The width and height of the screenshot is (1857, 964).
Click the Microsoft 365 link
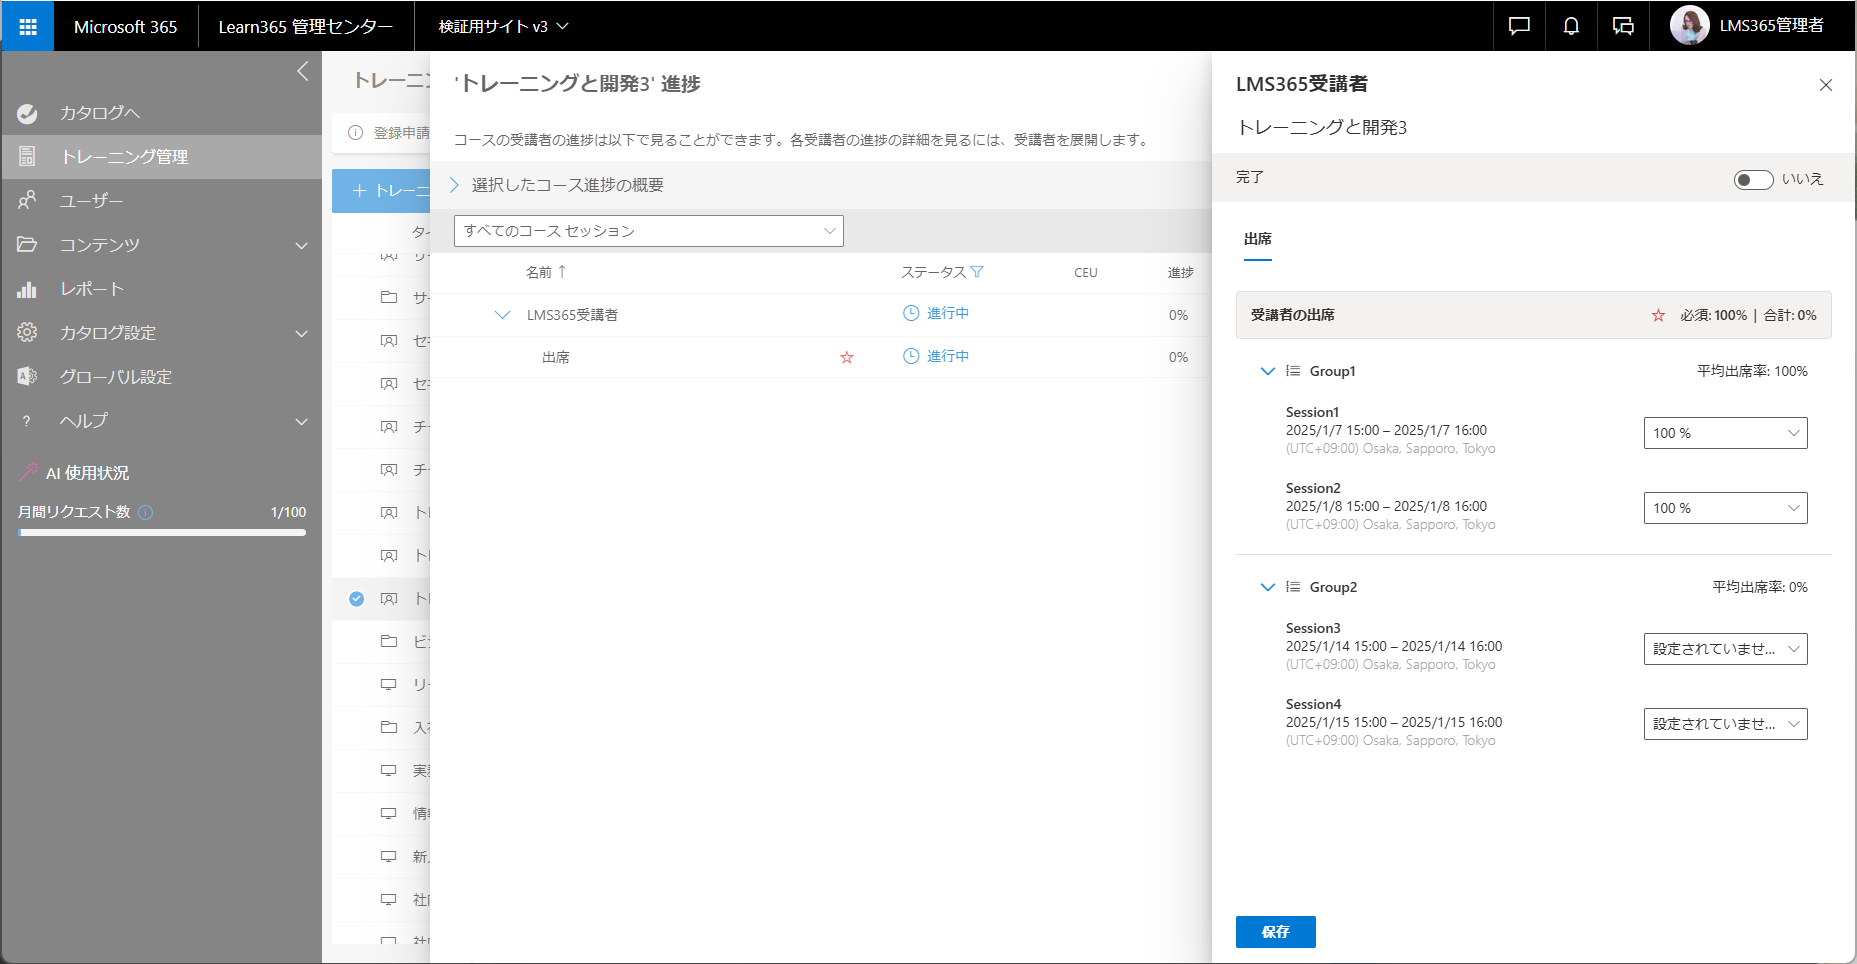tap(126, 27)
